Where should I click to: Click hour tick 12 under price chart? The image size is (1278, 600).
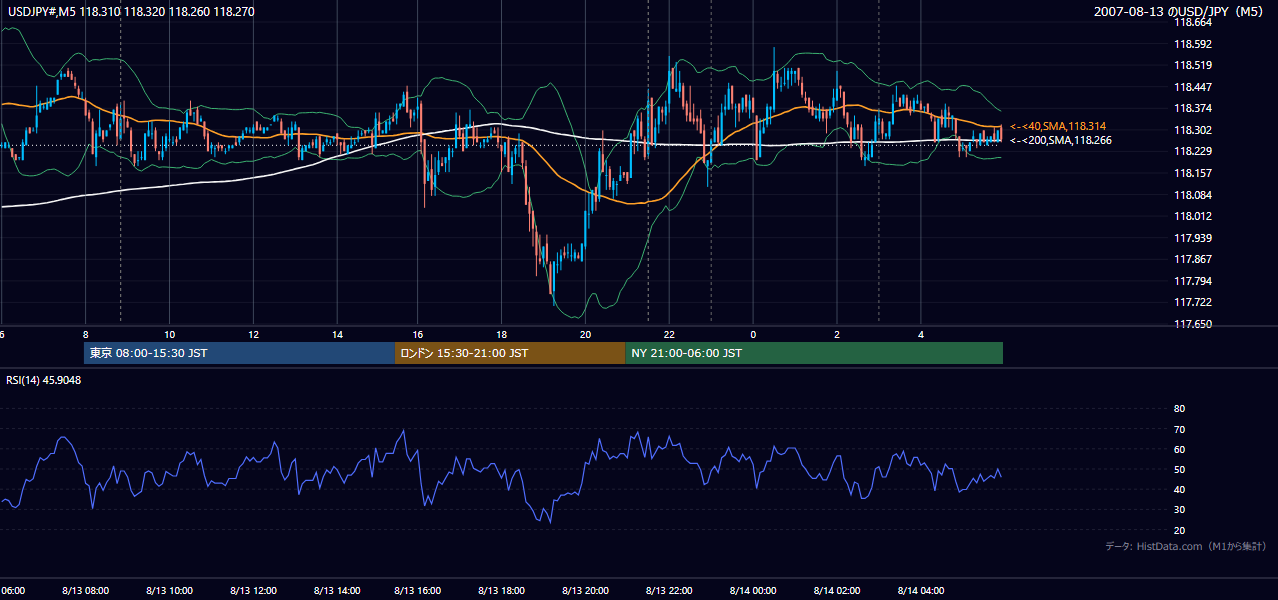(x=253, y=334)
